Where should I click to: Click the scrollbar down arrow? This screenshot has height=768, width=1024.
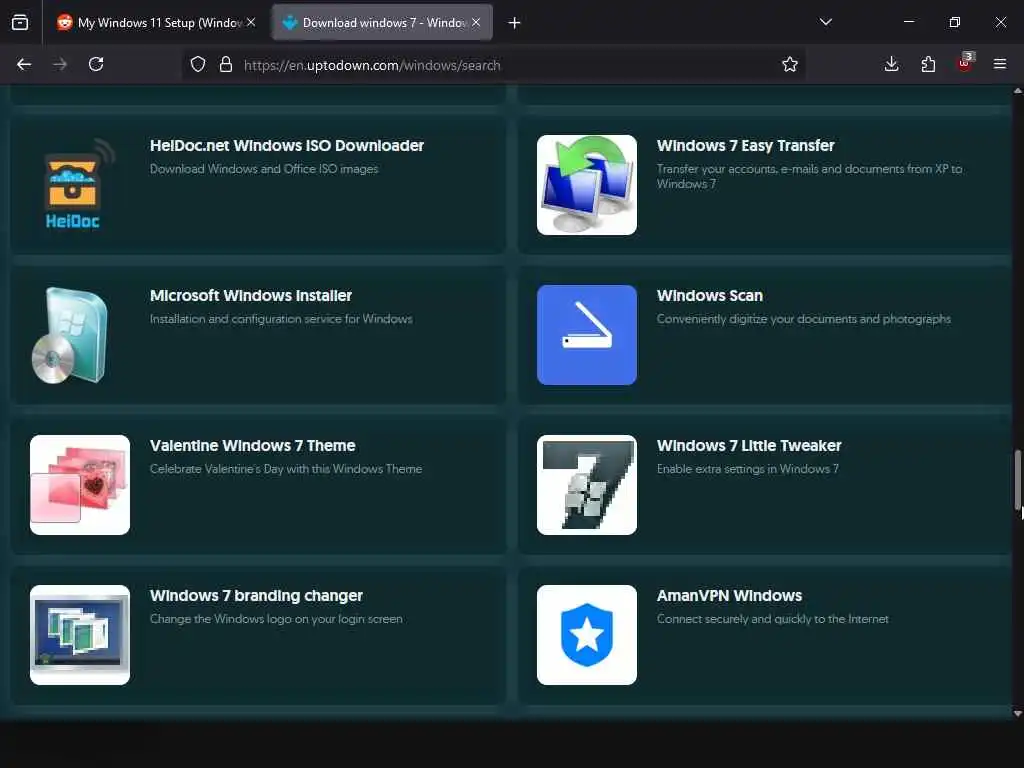click(x=1018, y=714)
